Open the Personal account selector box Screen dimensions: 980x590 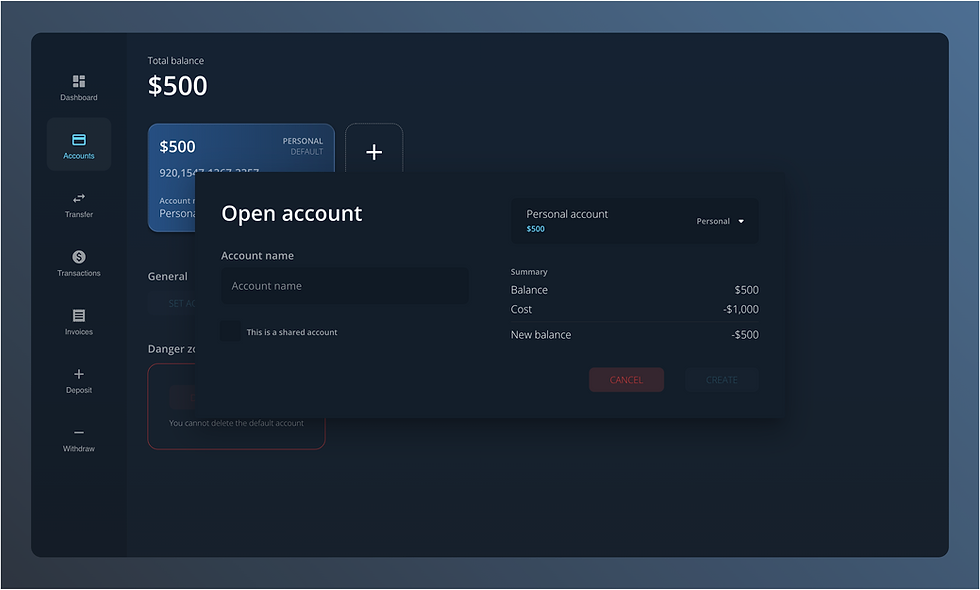coord(634,221)
